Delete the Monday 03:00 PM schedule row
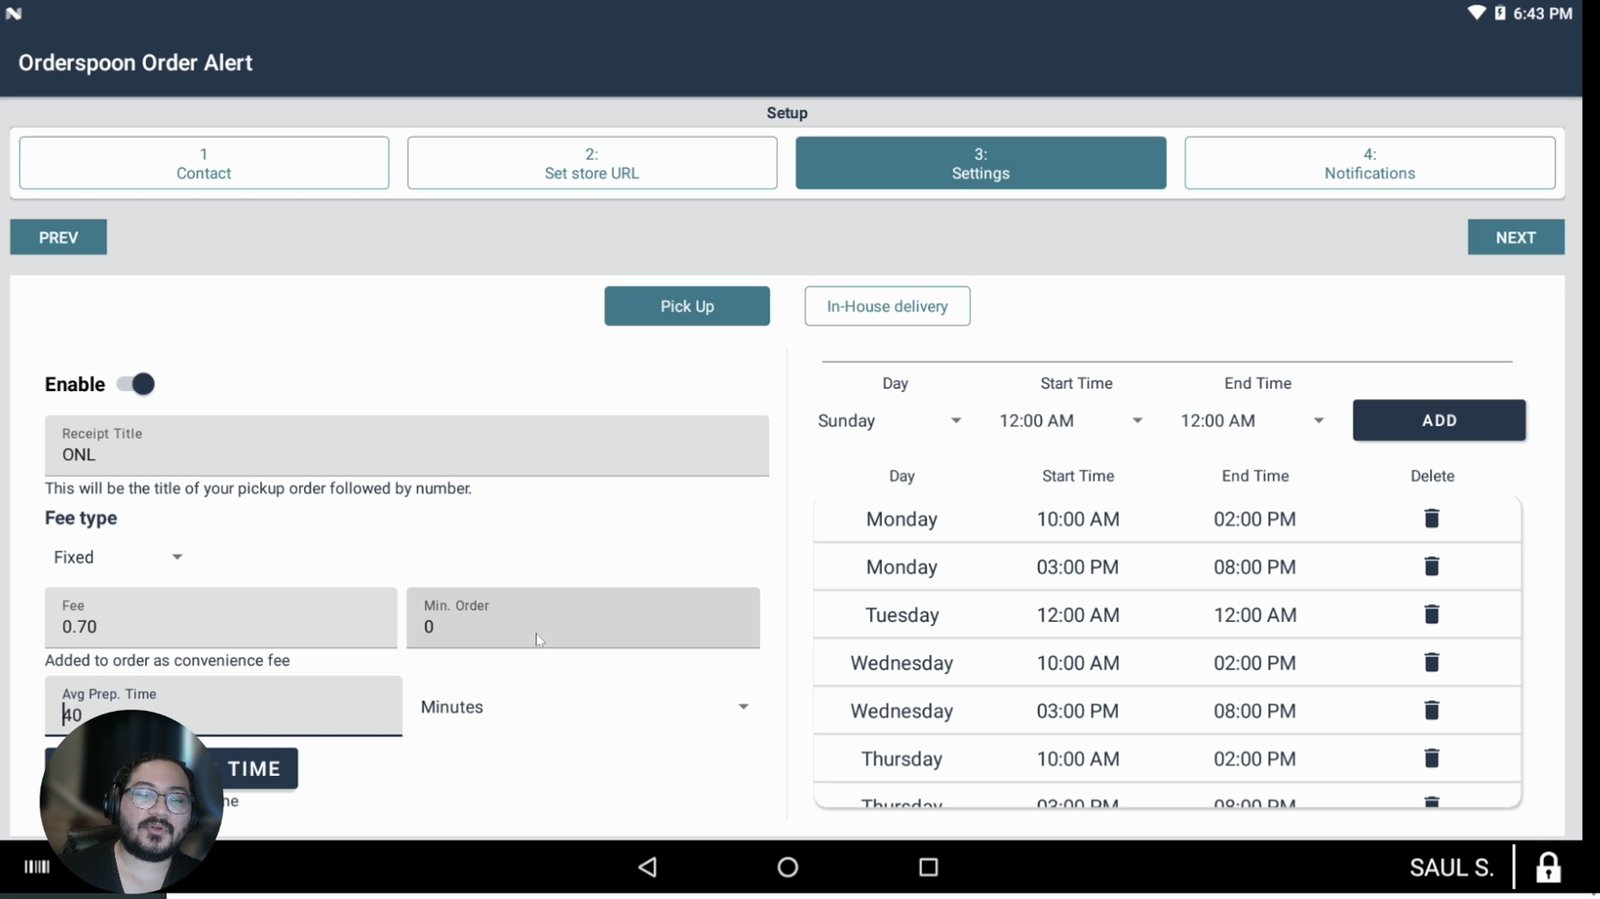1600x899 pixels. coord(1431,566)
